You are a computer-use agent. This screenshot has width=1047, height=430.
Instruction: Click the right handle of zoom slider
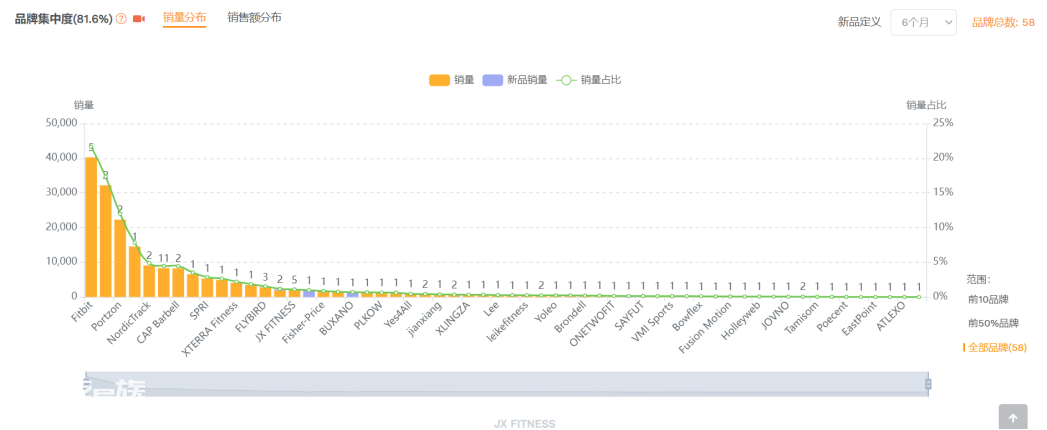928,384
